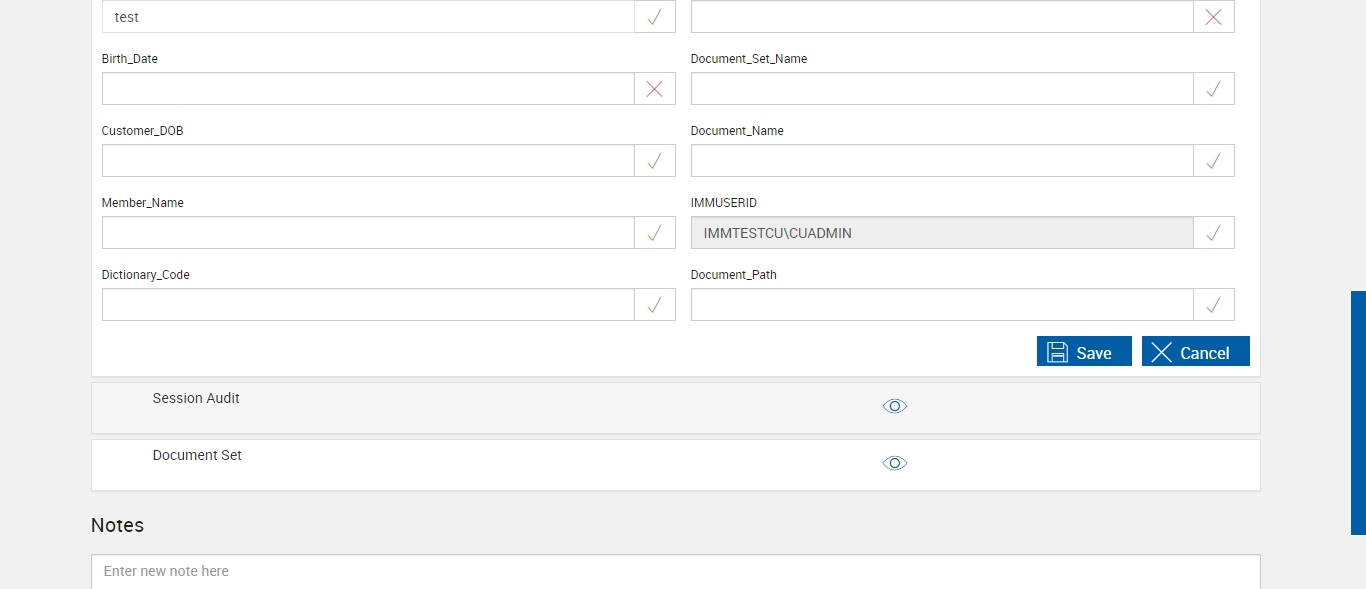Save the form changes
1366x589 pixels.
coord(1083,352)
